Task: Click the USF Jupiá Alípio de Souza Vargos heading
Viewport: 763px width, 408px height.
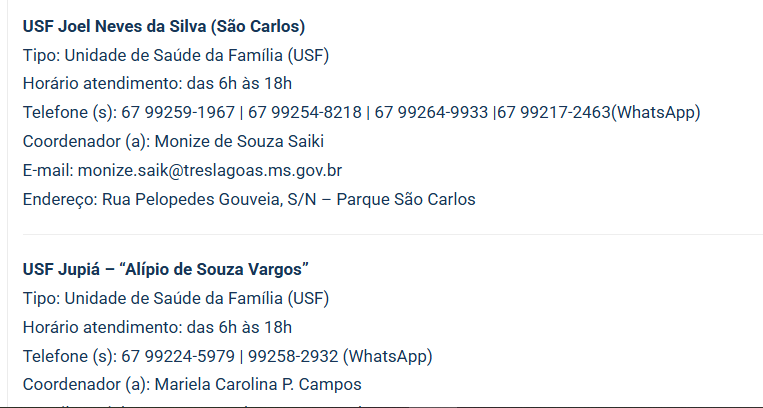Action: click(x=165, y=269)
